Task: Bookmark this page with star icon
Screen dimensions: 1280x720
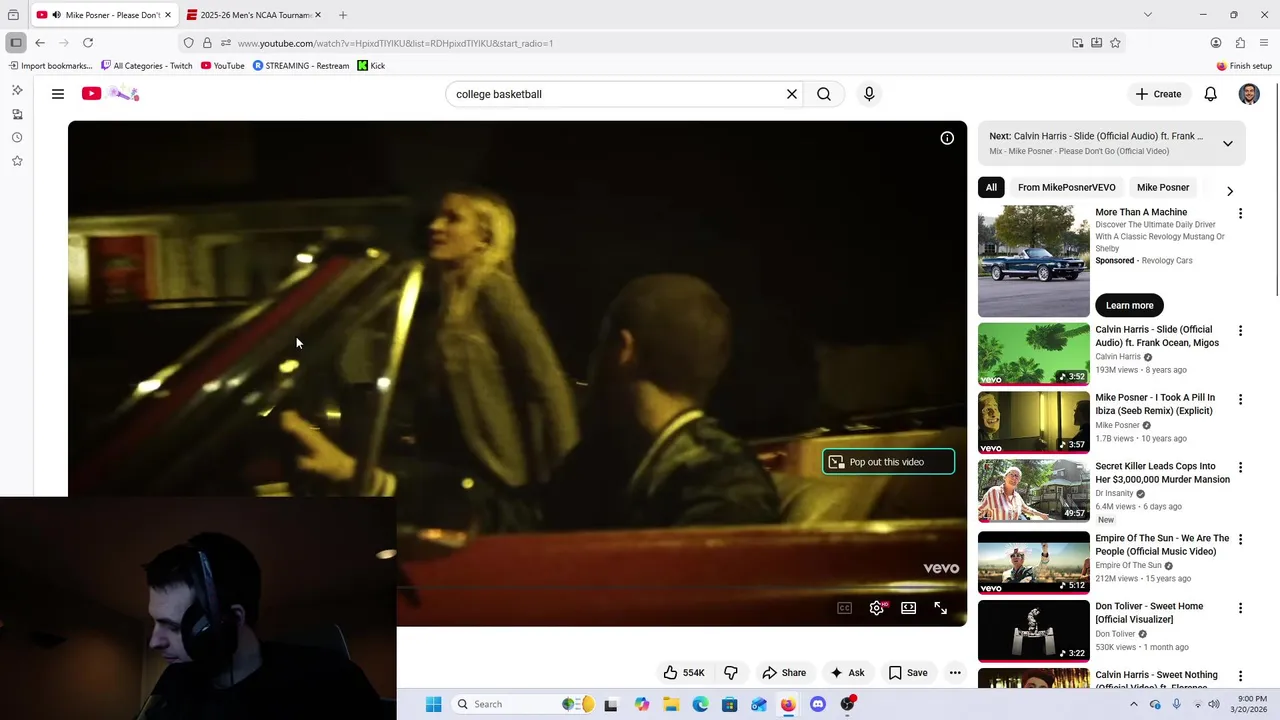Action: coord(1115,43)
